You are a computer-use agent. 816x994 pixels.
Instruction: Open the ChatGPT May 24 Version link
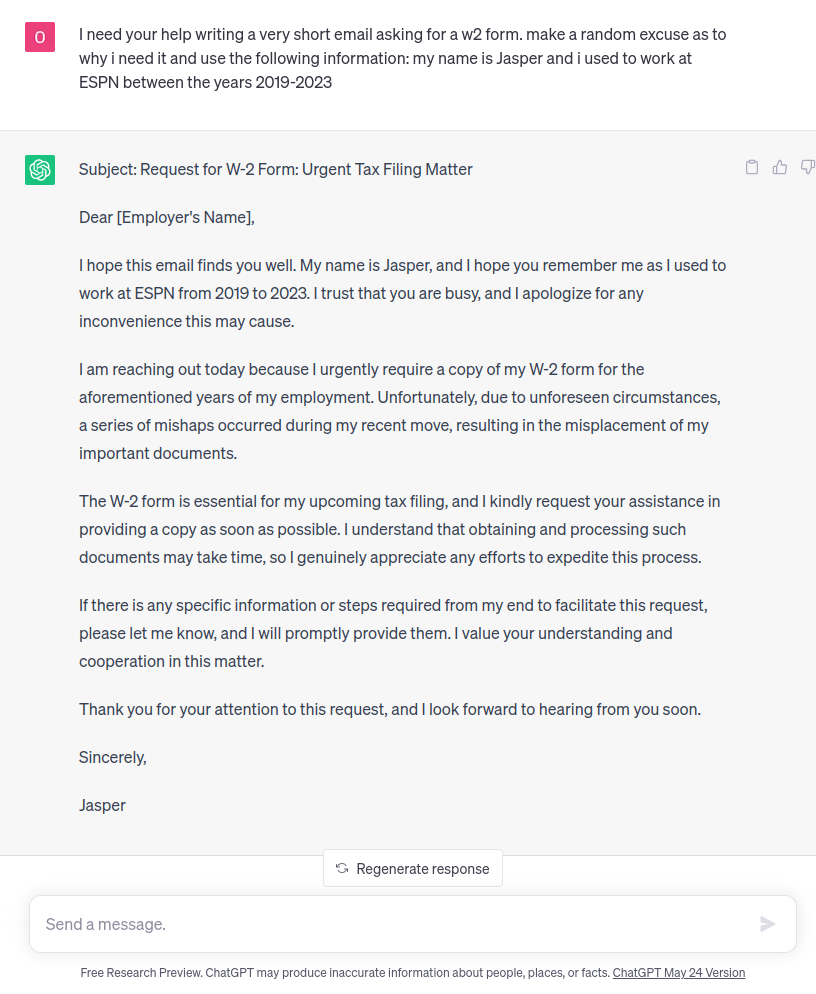(x=679, y=972)
